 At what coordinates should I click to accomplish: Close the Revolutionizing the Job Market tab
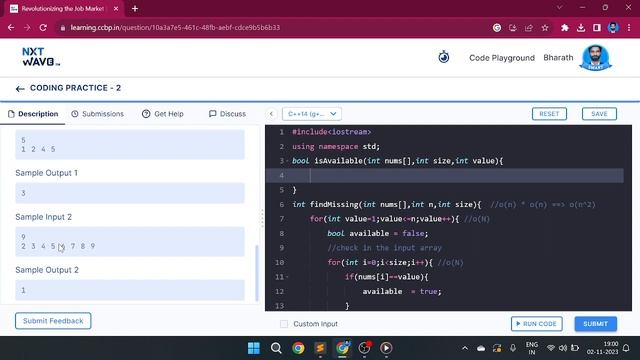point(116,8)
